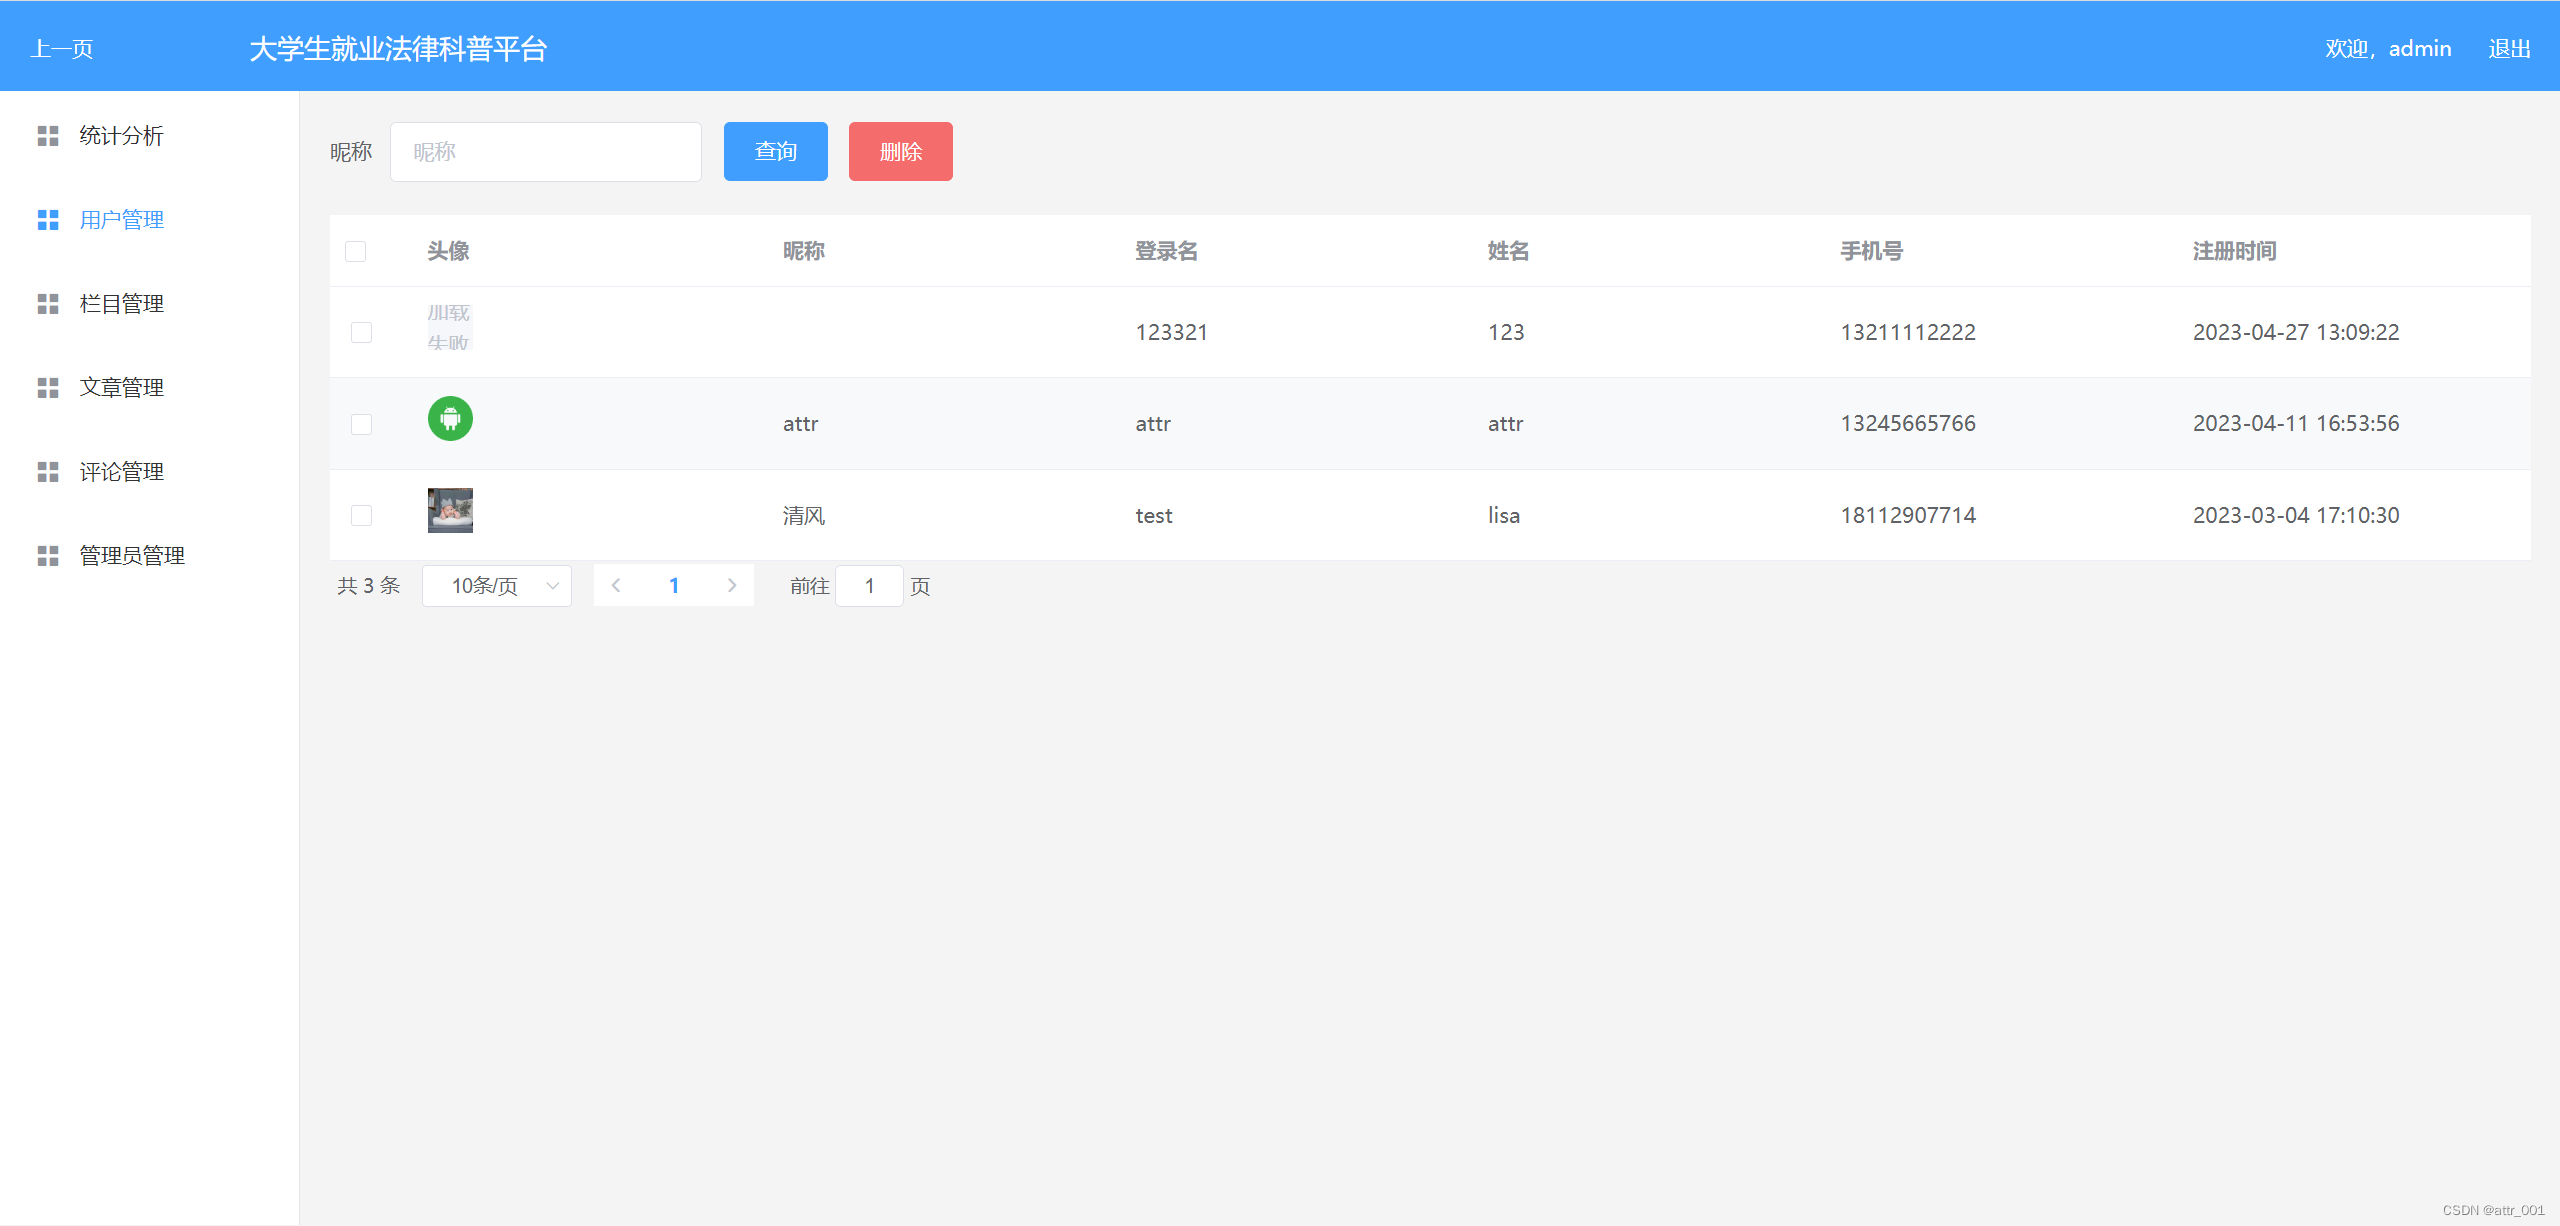The height and width of the screenshot is (1226, 2560).
Task: Click the grid icon beside 文章管理
Action: click(48, 388)
